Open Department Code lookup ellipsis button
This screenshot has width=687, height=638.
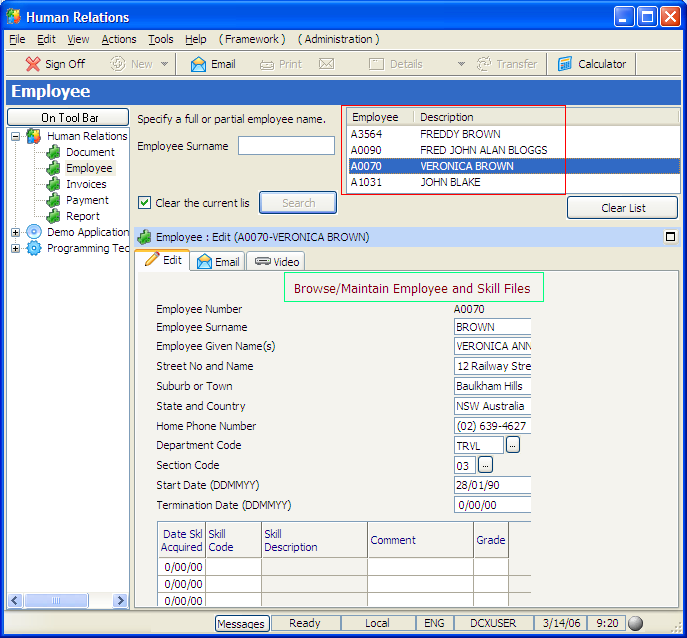(513, 445)
